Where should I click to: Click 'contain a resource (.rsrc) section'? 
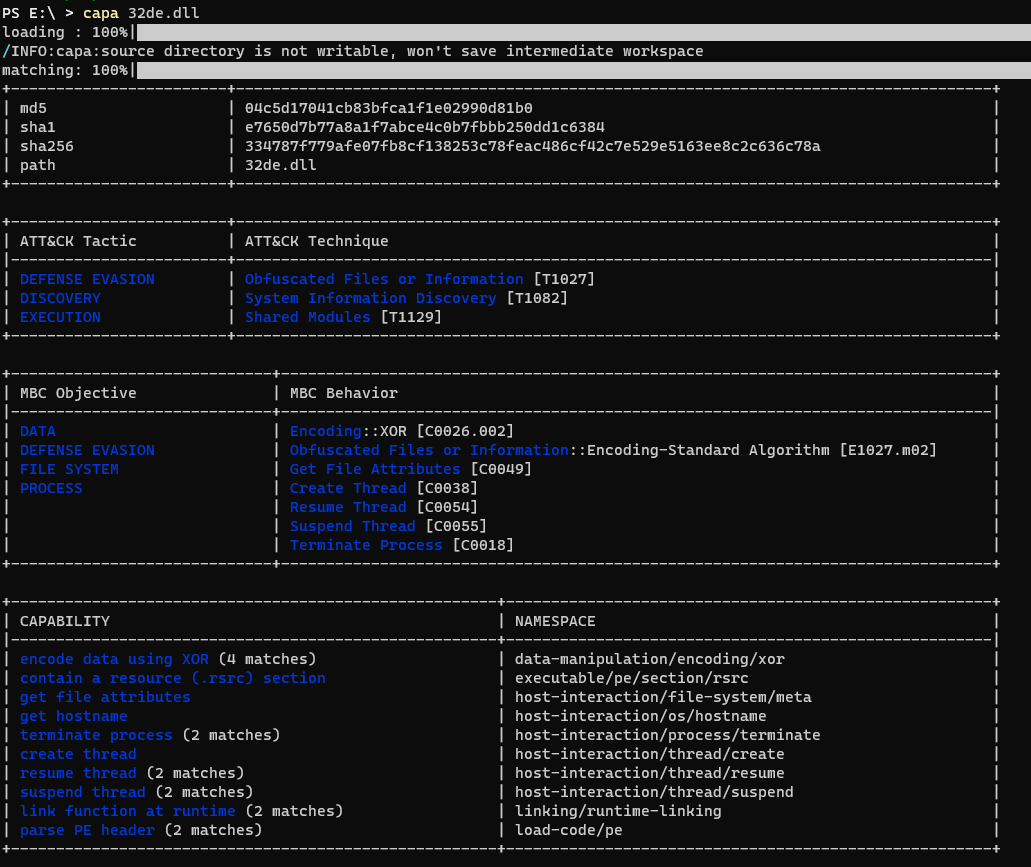coord(173,678)
